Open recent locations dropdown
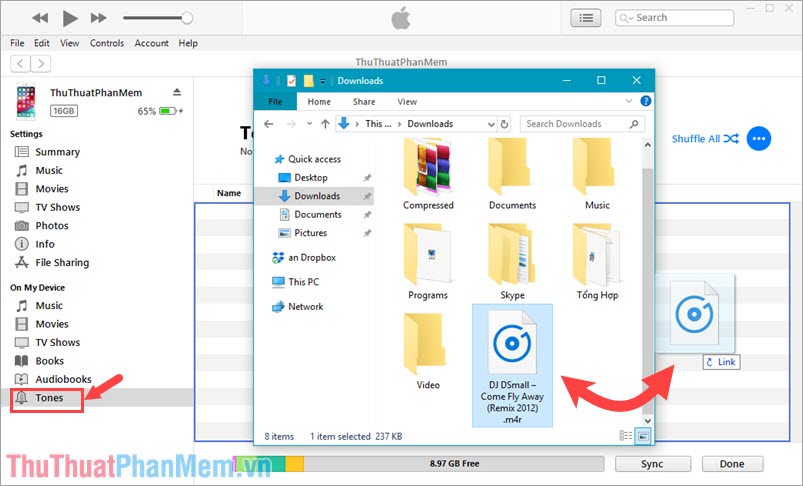 309,124
